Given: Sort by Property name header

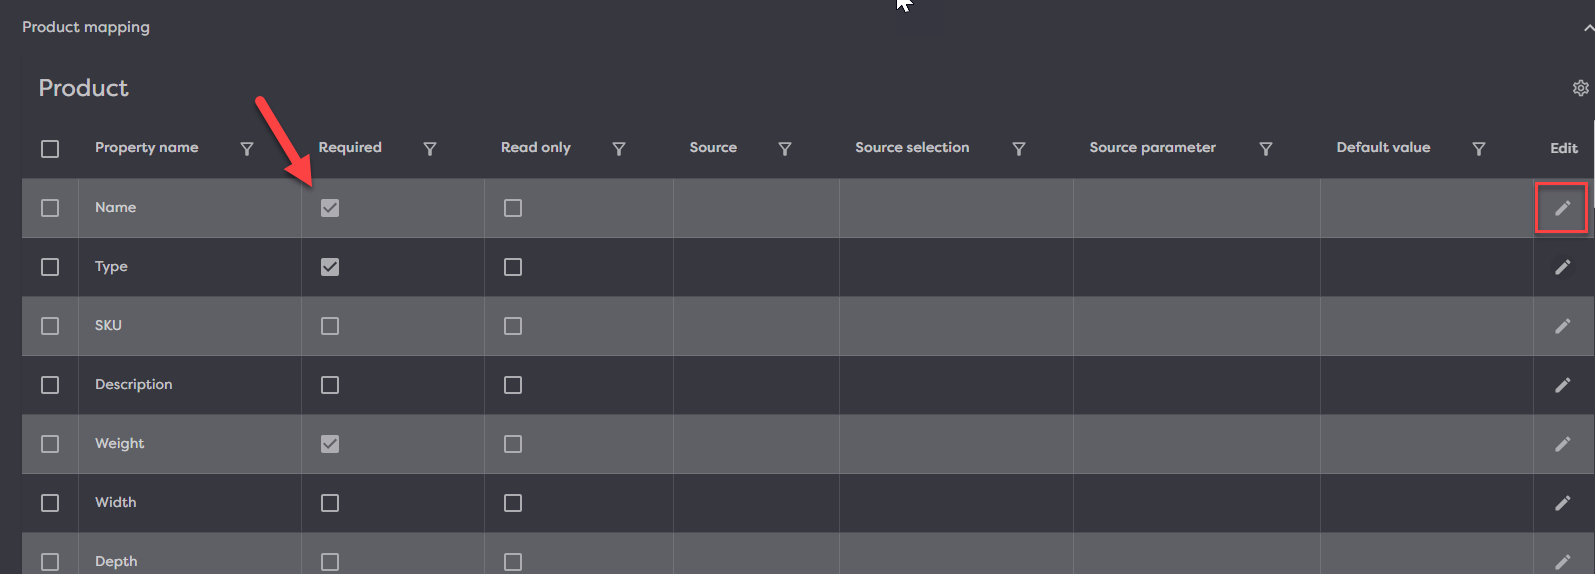Looking at the screenshot, I should click(146, 147).
